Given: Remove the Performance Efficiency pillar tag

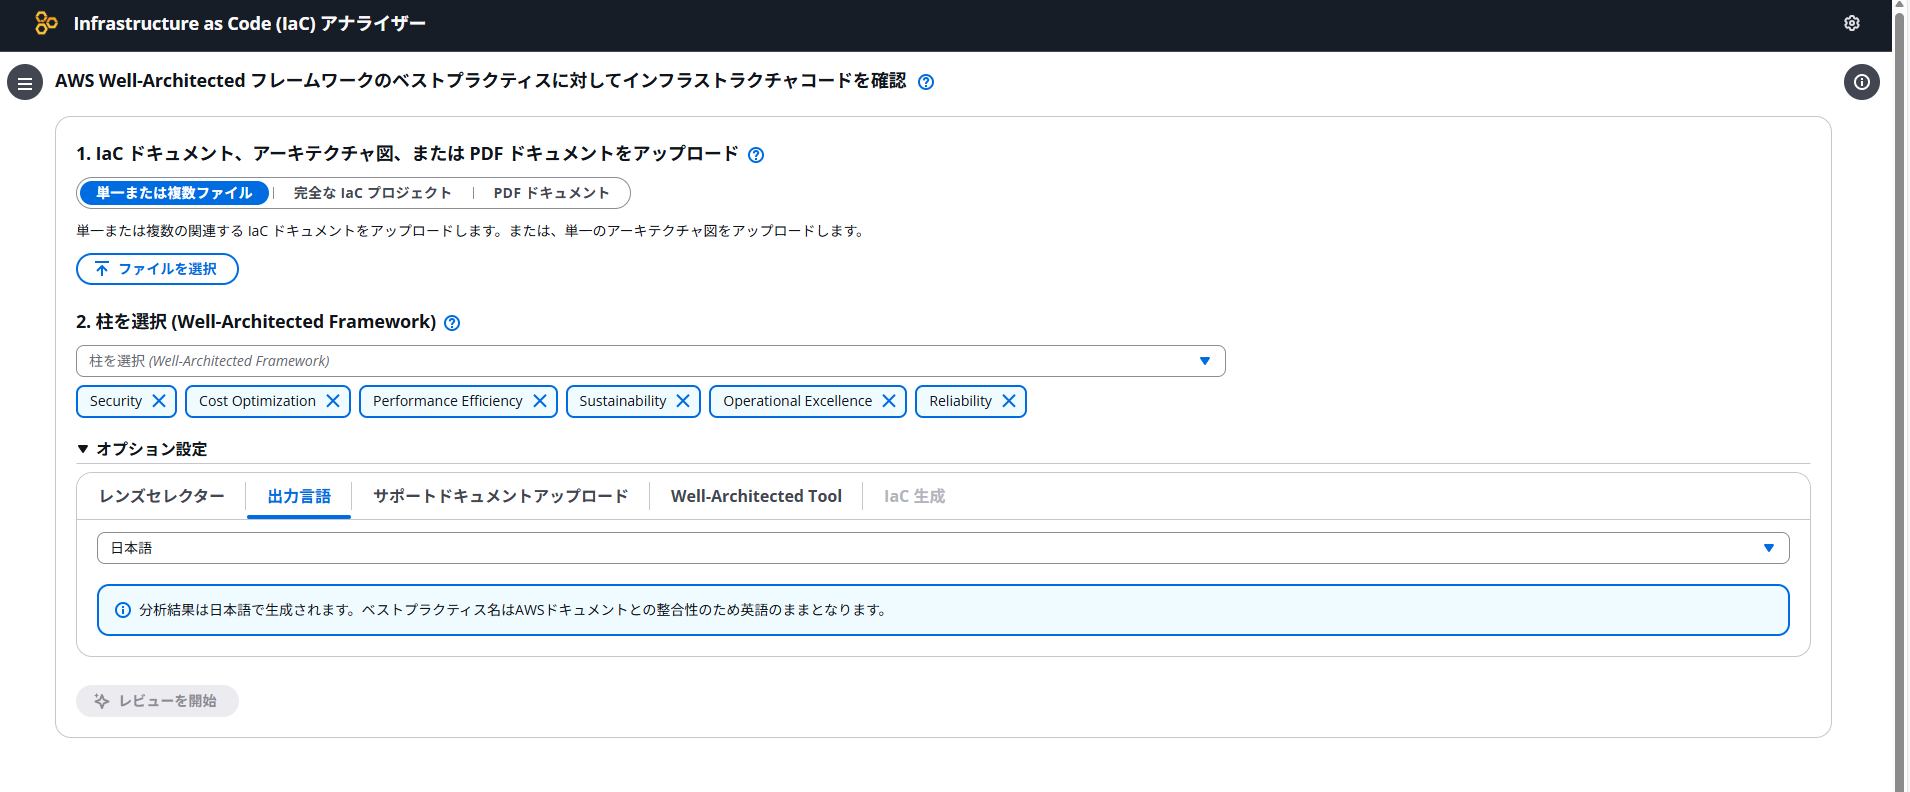Looking at the screenshot, I should click(540, 401).
